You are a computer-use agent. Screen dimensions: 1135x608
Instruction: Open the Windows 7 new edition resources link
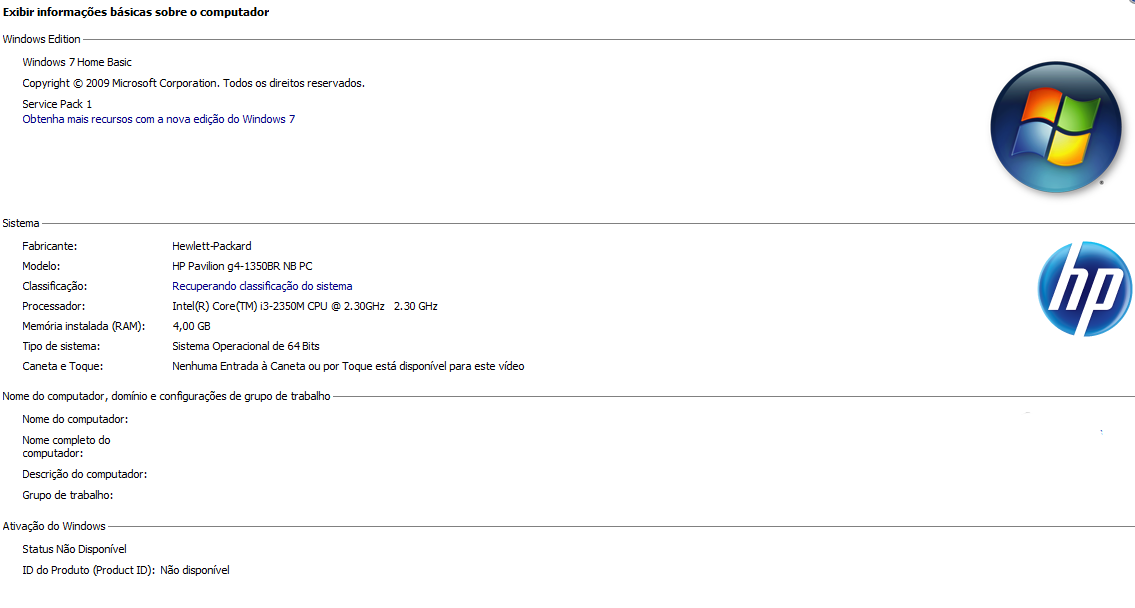tap(159, 119)
